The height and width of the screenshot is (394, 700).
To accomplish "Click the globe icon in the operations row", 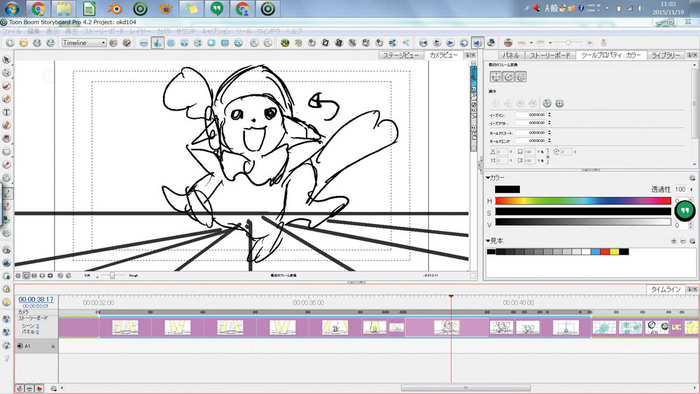I will click(x=547, y=103).
